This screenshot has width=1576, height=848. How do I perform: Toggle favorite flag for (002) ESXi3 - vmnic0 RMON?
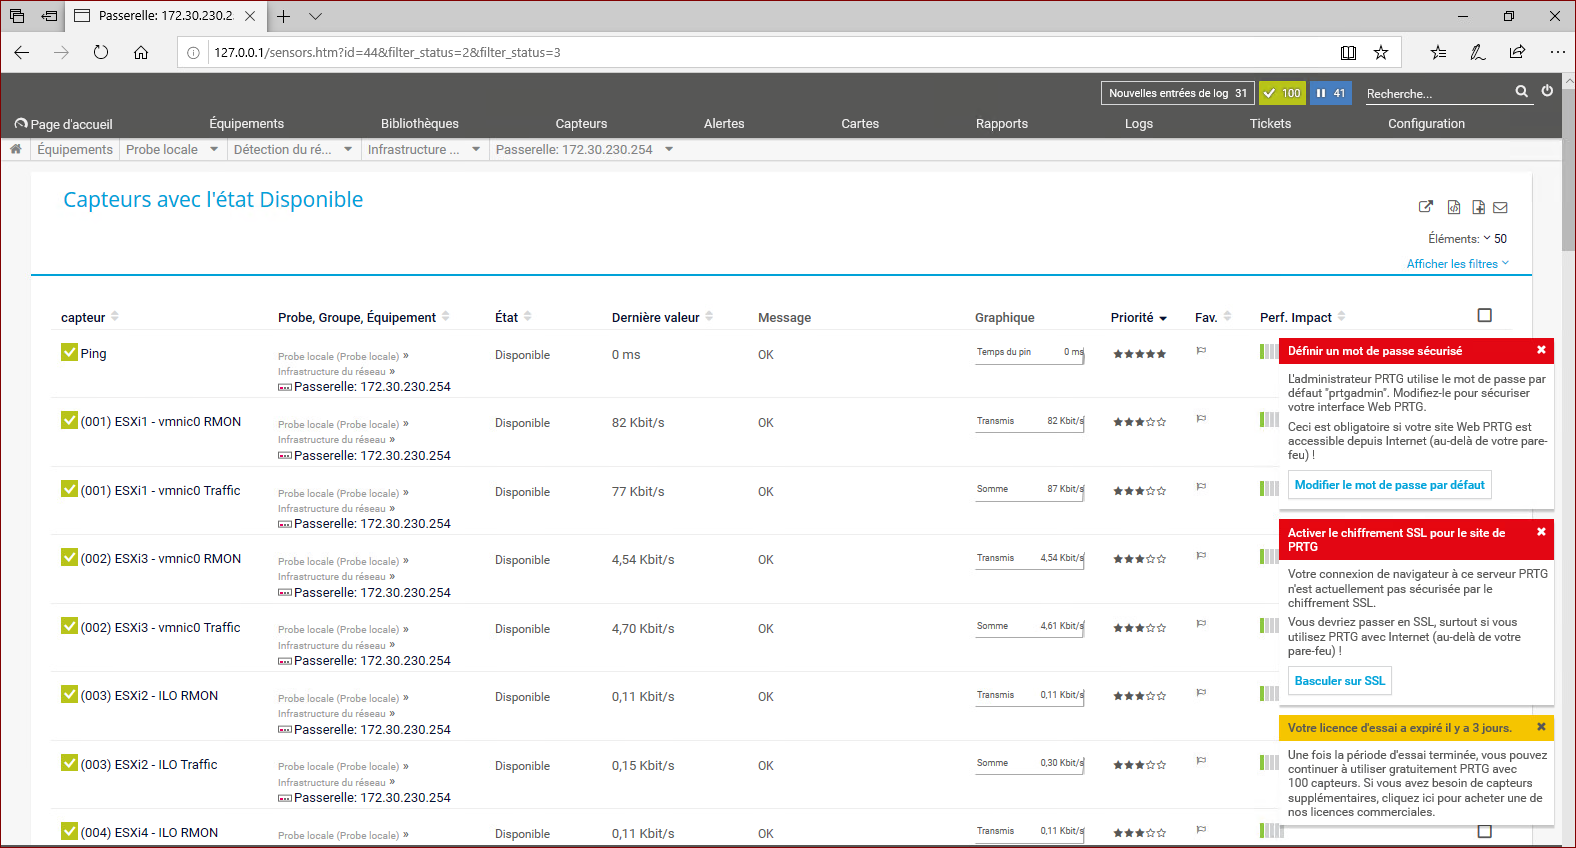click(x=1201, y=556)
